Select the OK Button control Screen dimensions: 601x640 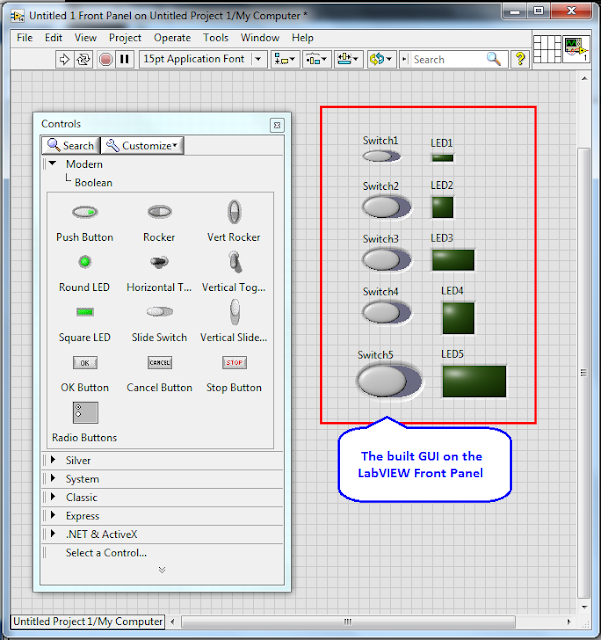(85, 362)
